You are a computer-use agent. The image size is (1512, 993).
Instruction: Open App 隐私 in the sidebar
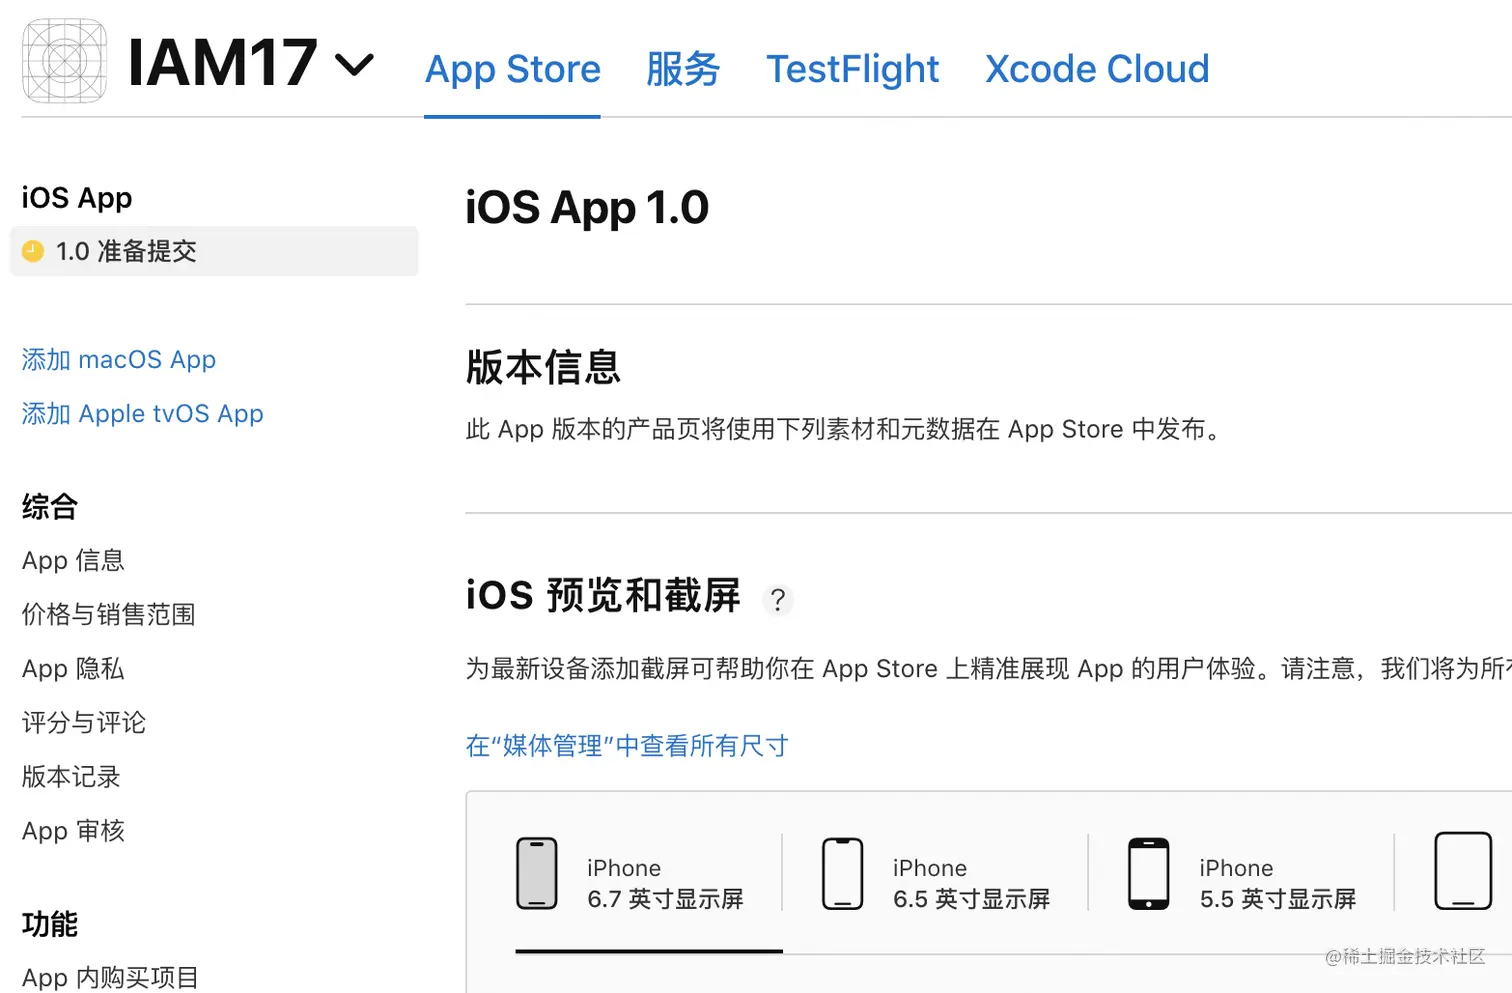(x=73, y=668)
